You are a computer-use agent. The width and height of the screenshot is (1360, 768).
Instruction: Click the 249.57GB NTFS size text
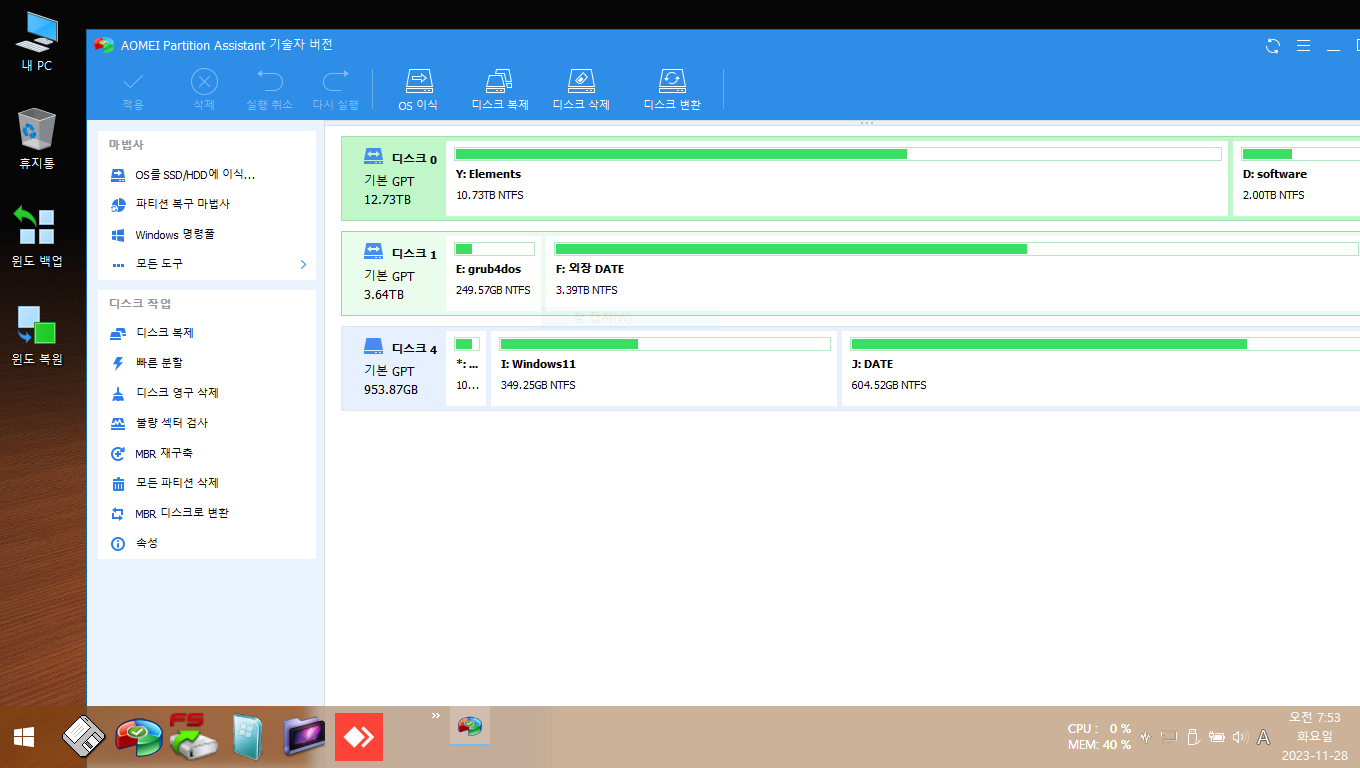pos(493,291)
